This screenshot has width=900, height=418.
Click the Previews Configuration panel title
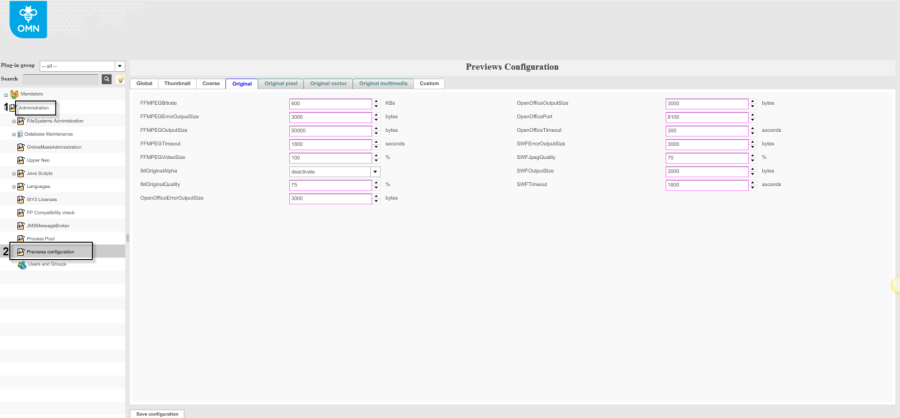point(512,67)
